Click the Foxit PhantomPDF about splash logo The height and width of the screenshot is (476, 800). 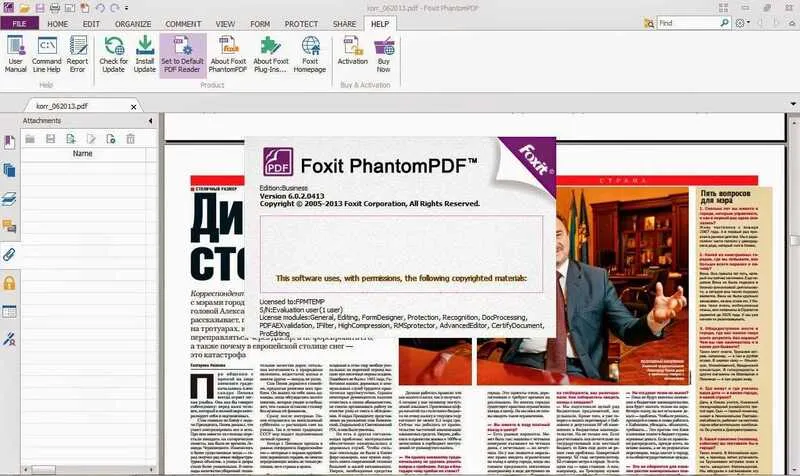(278, 161)
